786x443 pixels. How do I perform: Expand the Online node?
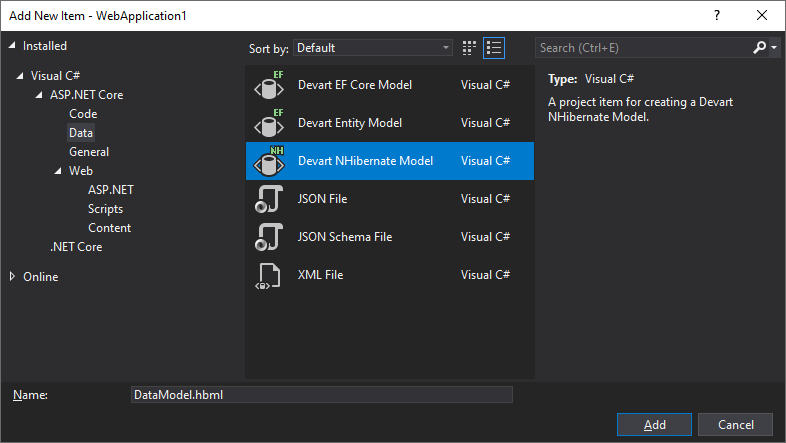(x=13, y=276)
